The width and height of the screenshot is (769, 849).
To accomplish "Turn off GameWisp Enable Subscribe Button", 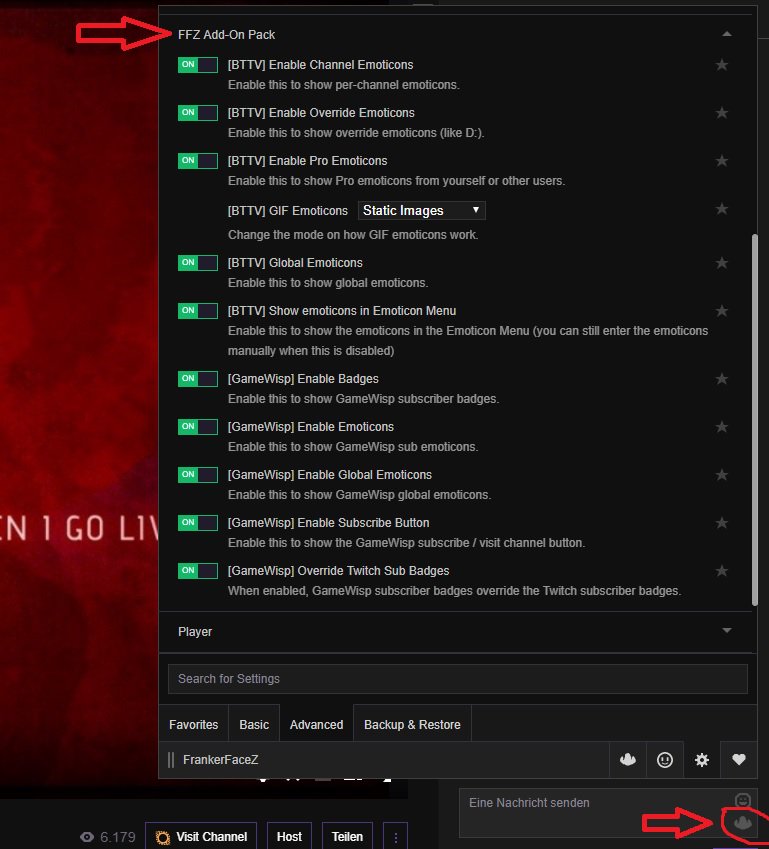I will (x=198, y=523).
